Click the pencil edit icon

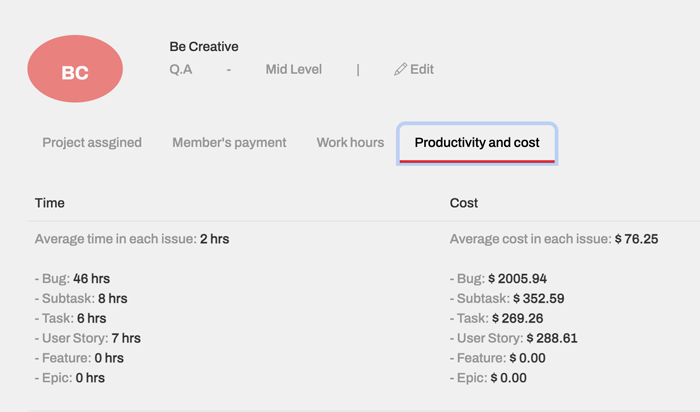tap(400, 69)
